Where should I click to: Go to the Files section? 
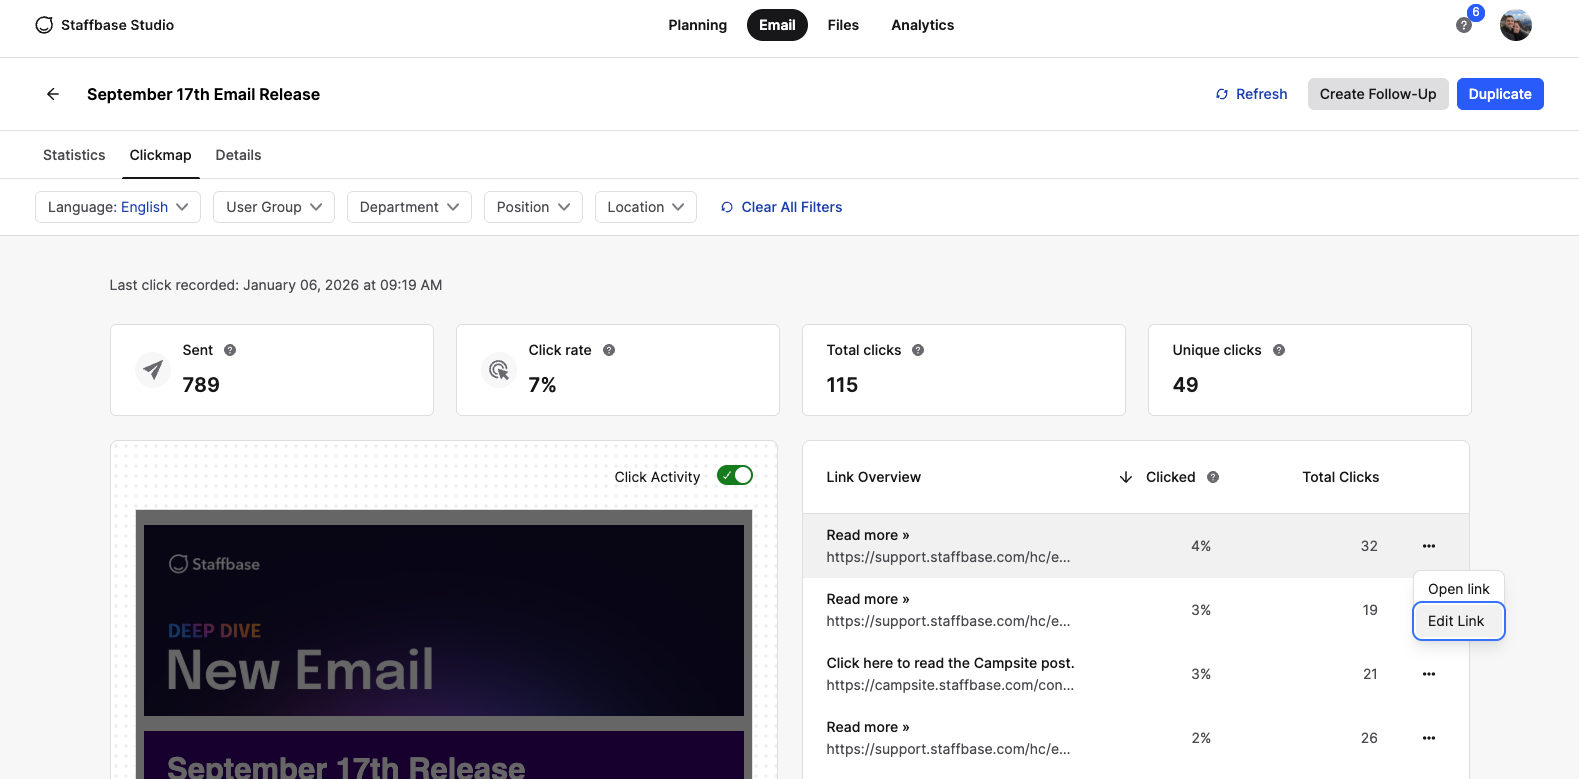pyautogui.click(x=843, y=25)
